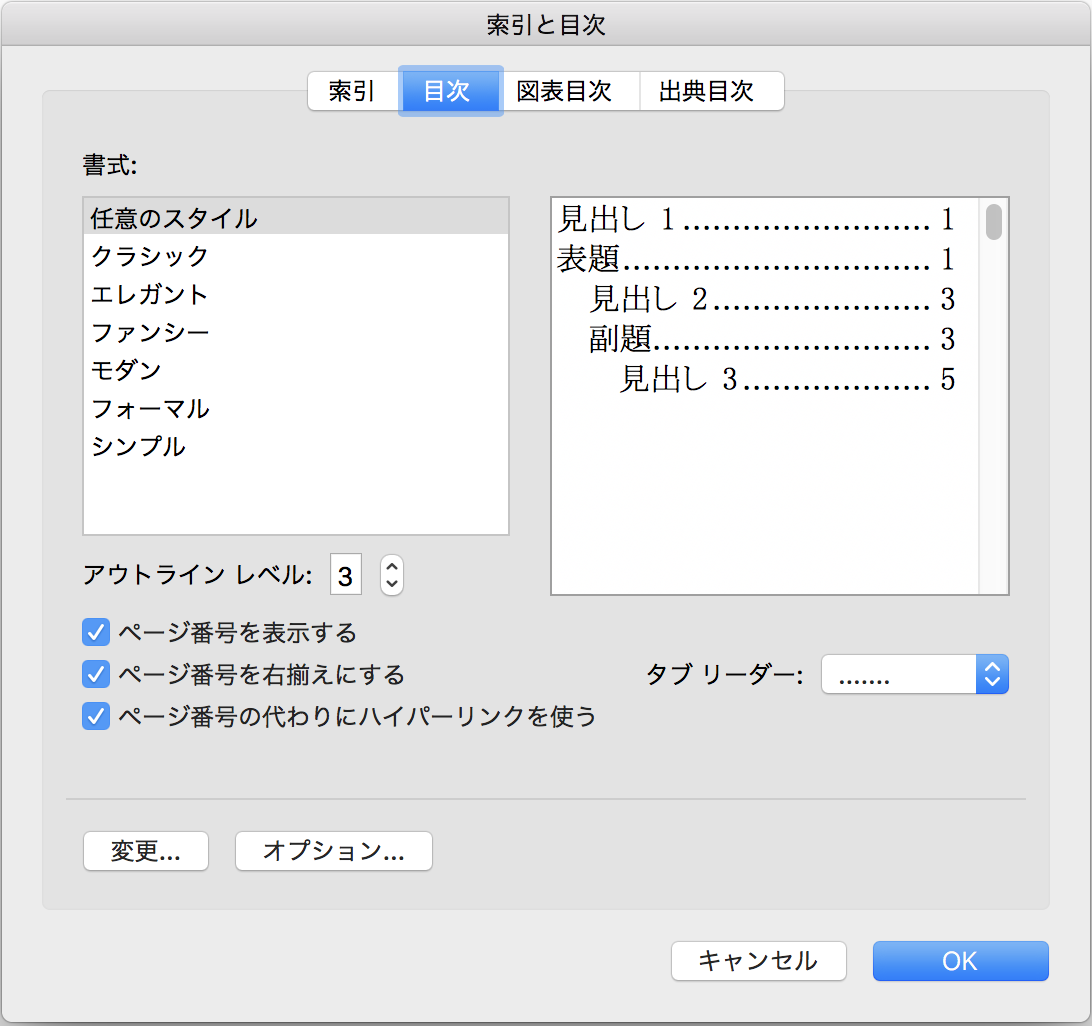Choose the クラシック format
Screen dimensions: 1092x1026
click(x=150, y=256)
